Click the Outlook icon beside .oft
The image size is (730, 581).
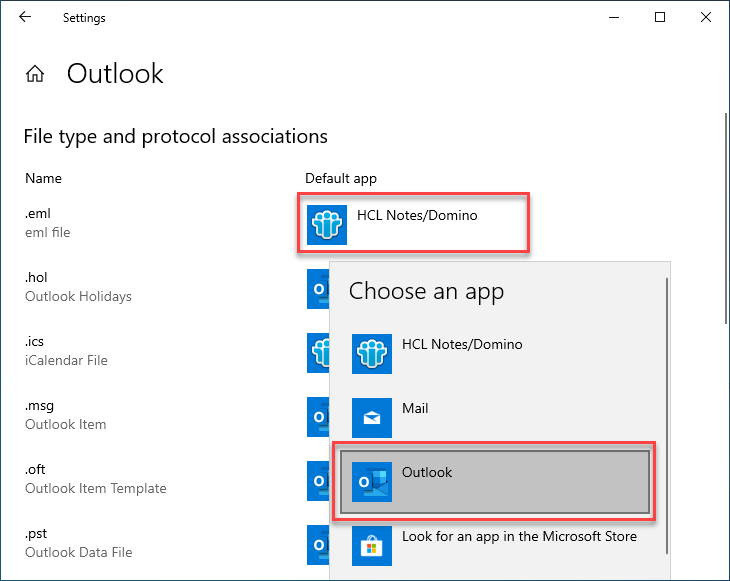(318, 480)
